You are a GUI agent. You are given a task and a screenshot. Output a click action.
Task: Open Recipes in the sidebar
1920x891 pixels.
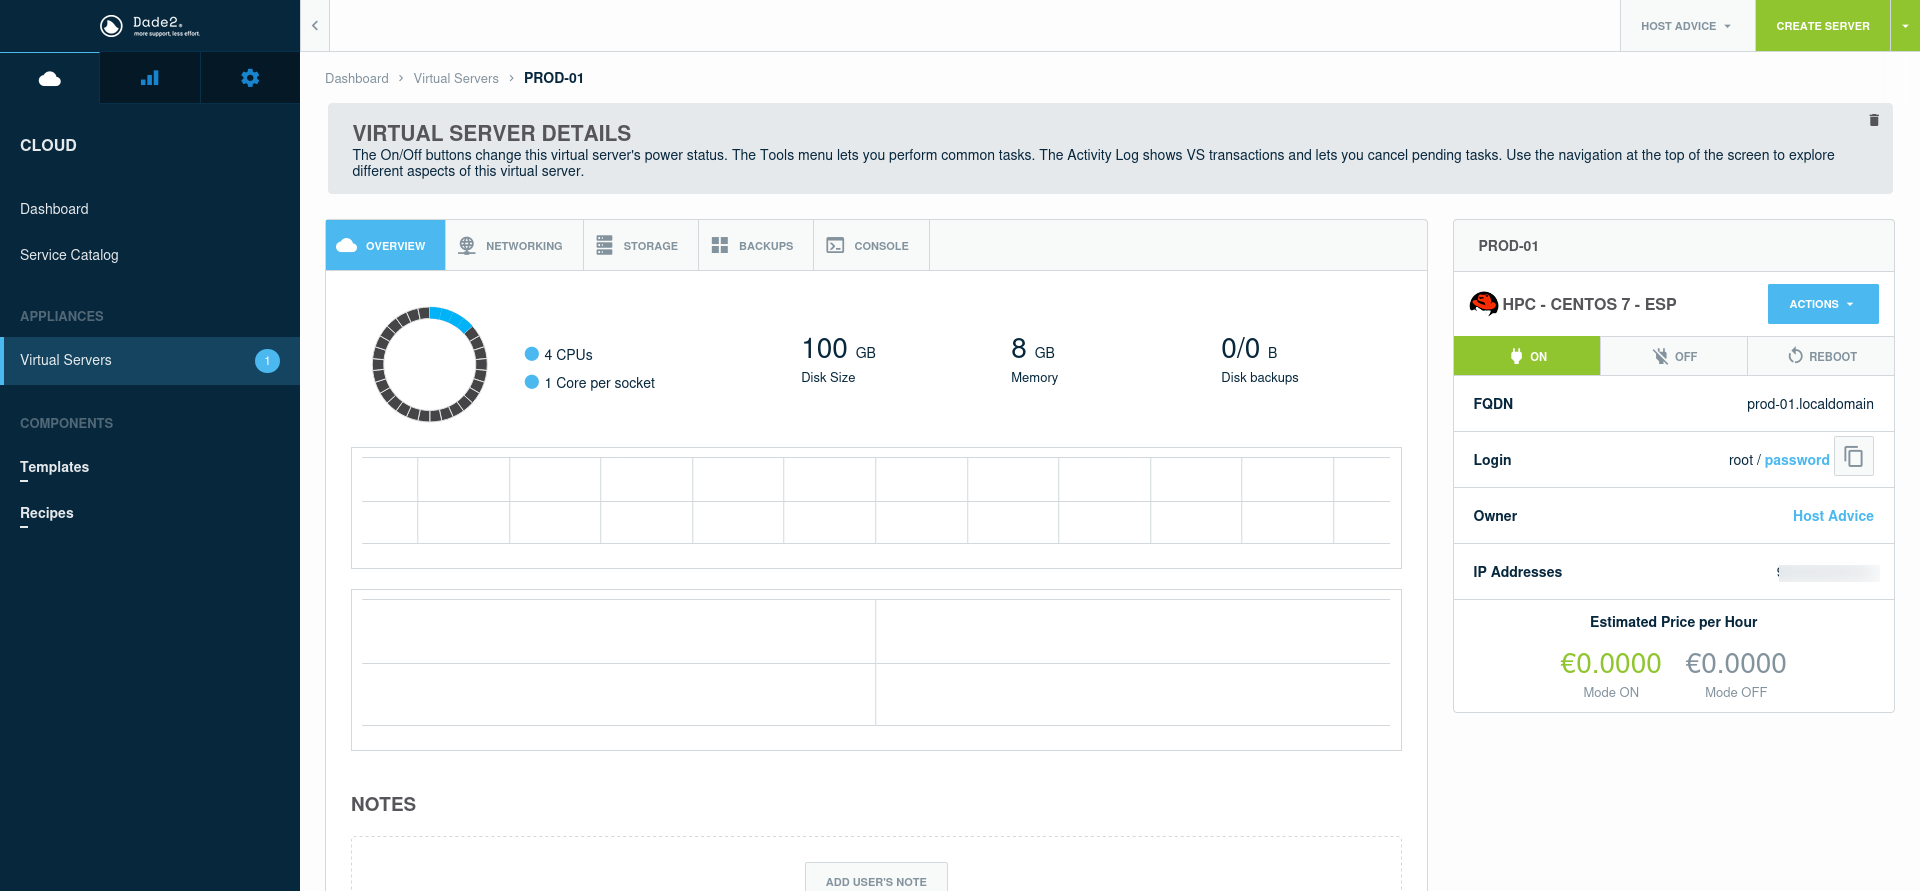[x=47, y=513]
